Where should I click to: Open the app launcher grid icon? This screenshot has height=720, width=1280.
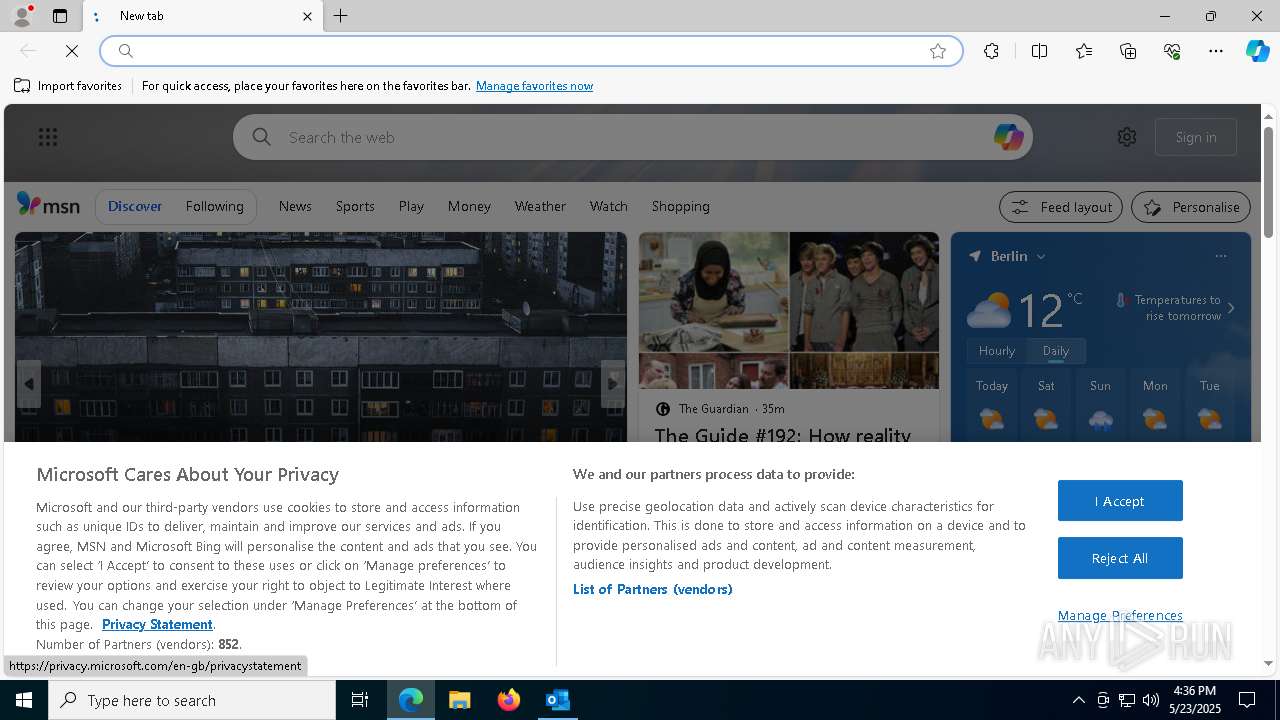tap(48, 137)
